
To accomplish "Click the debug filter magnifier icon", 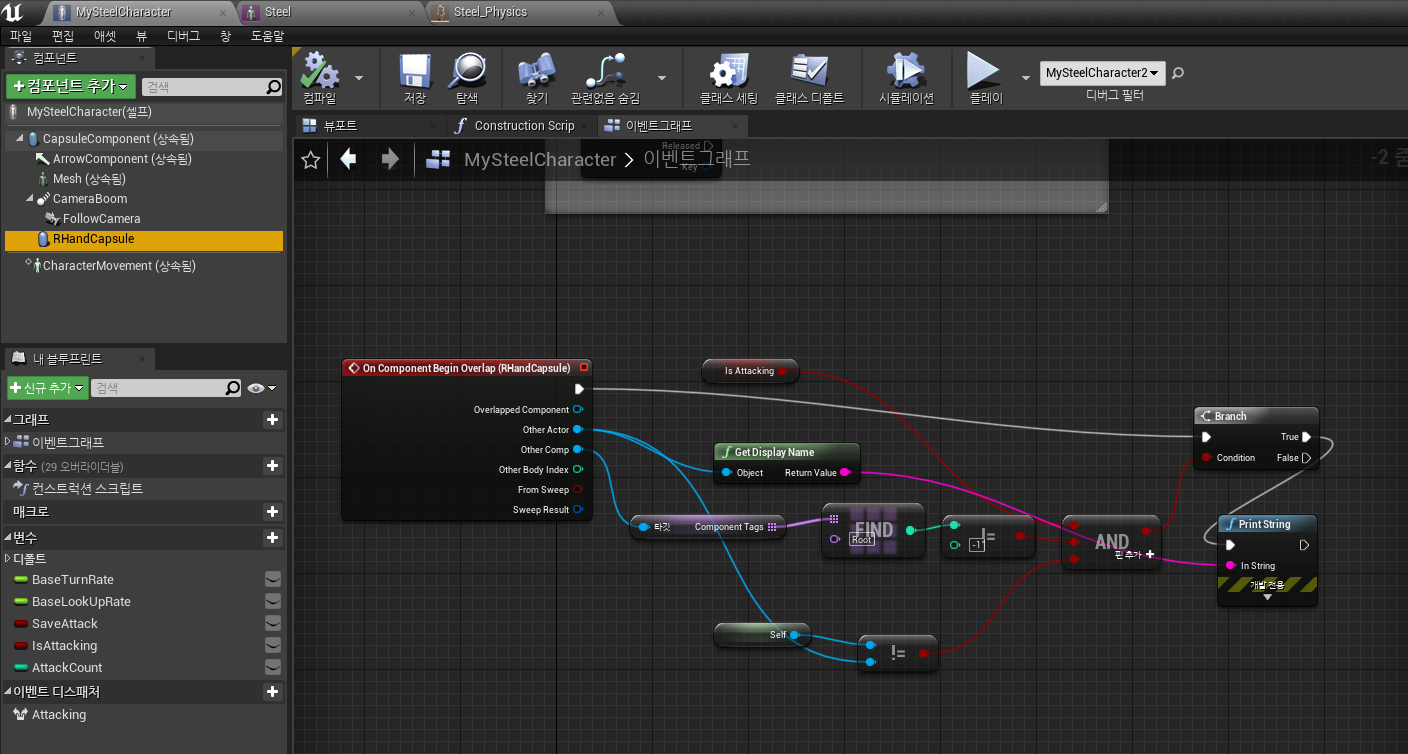I will pos(1178,73).
